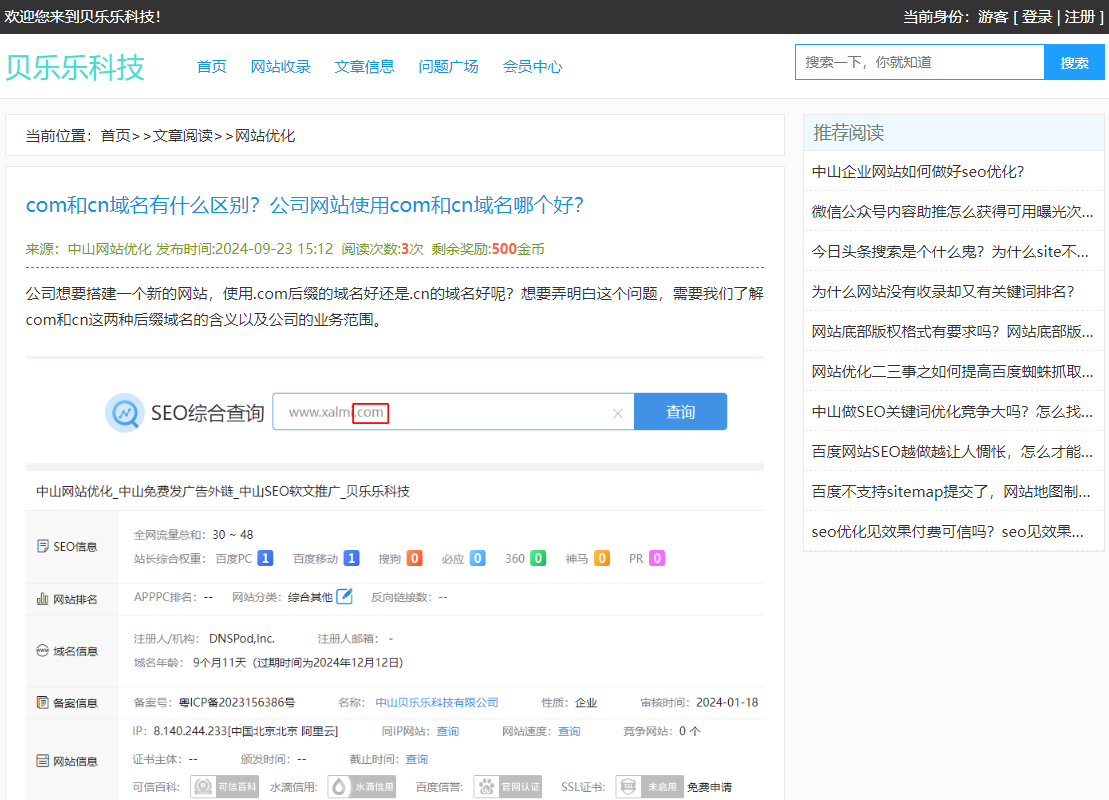Click 文章阅读 in the breadcrumb
The height and width of the screenshot is (800, 1109).
[x=182, y=135]
